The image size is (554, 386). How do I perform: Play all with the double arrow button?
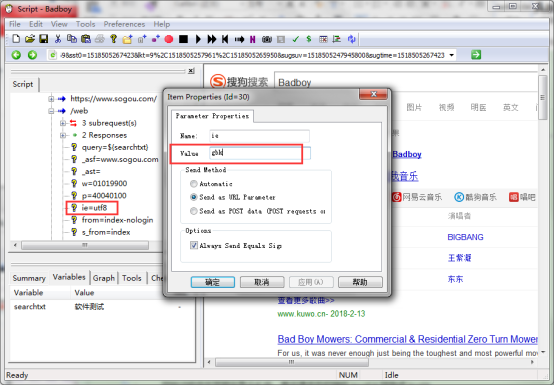point(212,39)
